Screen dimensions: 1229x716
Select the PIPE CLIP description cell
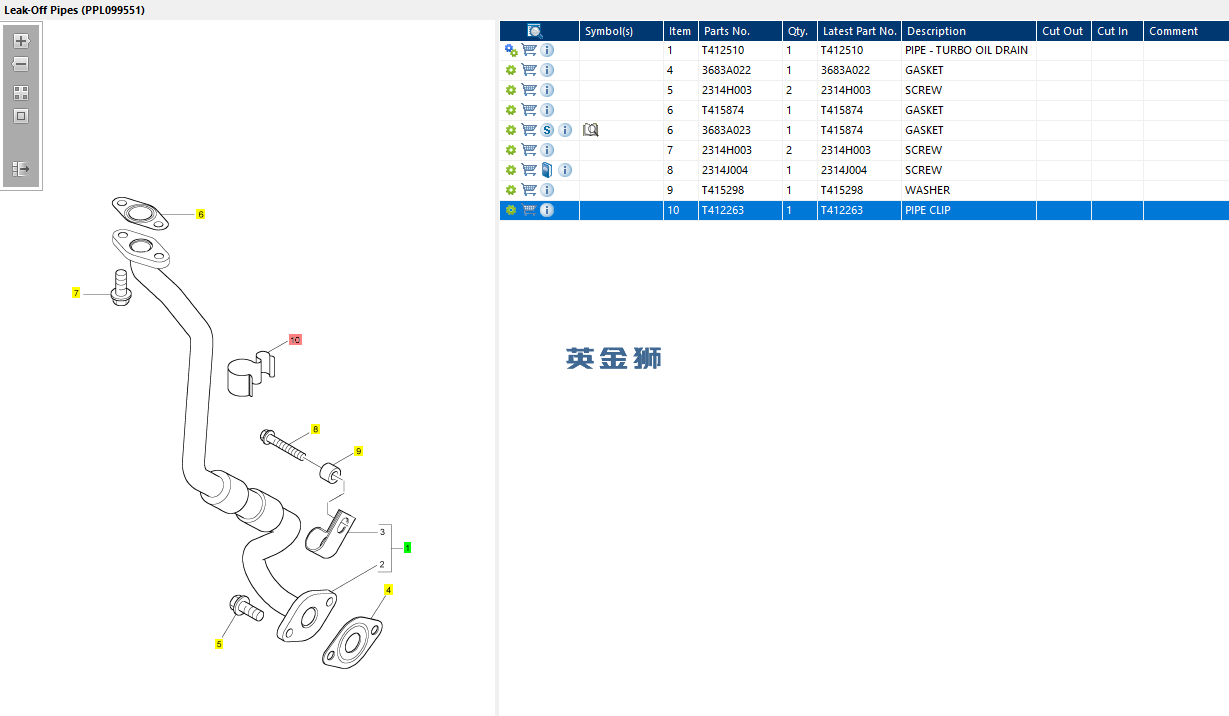[969, 210]
